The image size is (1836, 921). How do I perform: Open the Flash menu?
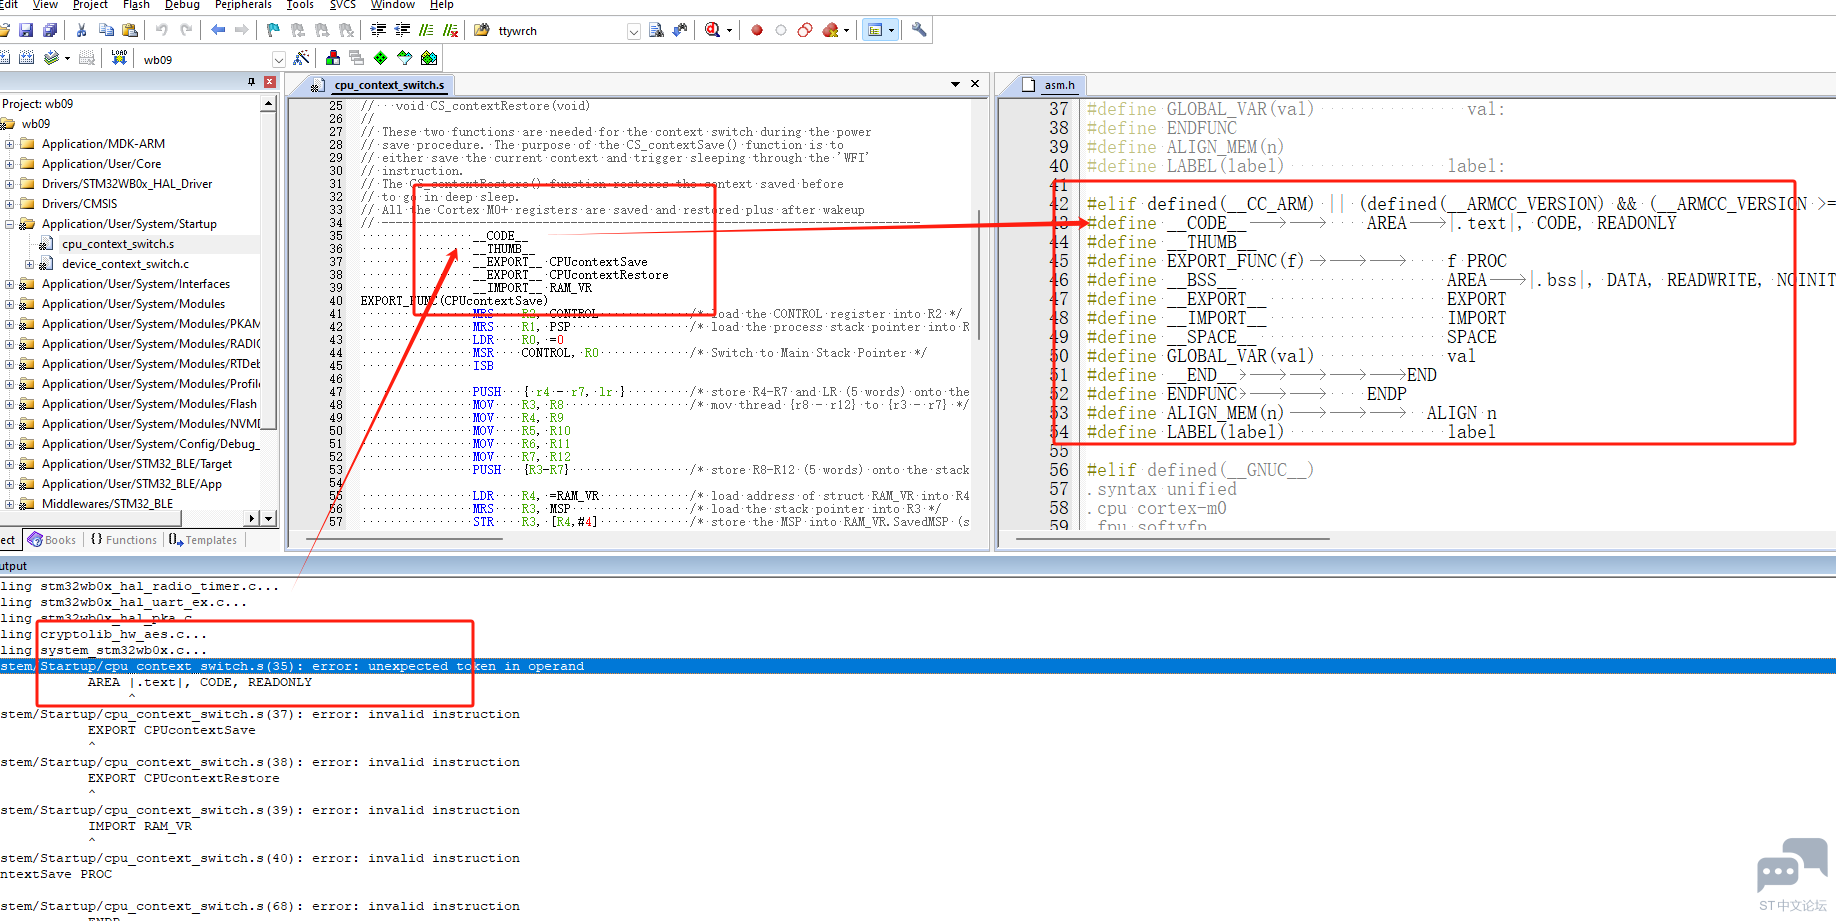(136, 5)
